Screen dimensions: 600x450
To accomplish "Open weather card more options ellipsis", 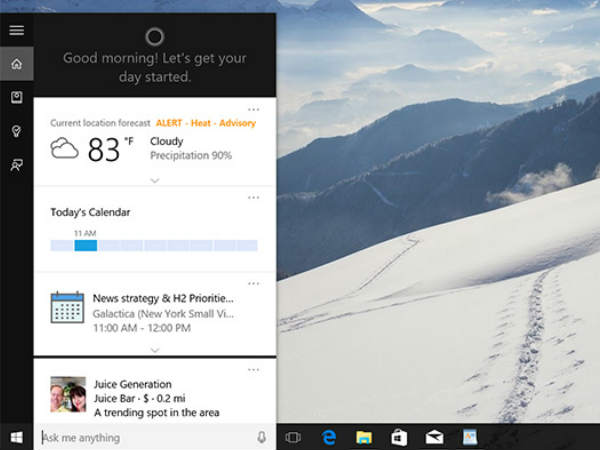I will pyautogui.click(x=254, y=109).
